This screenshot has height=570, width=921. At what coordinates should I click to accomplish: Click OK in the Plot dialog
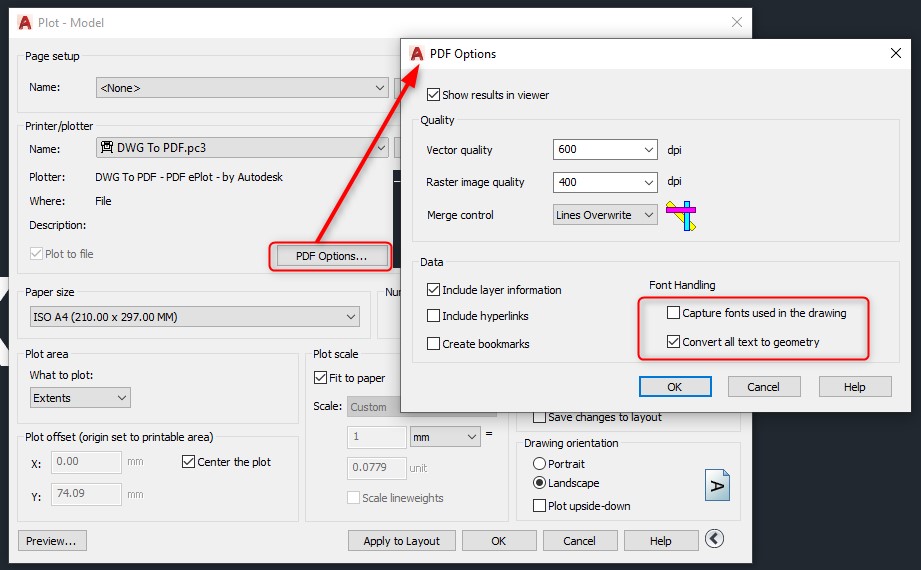(x=499, y=541)
